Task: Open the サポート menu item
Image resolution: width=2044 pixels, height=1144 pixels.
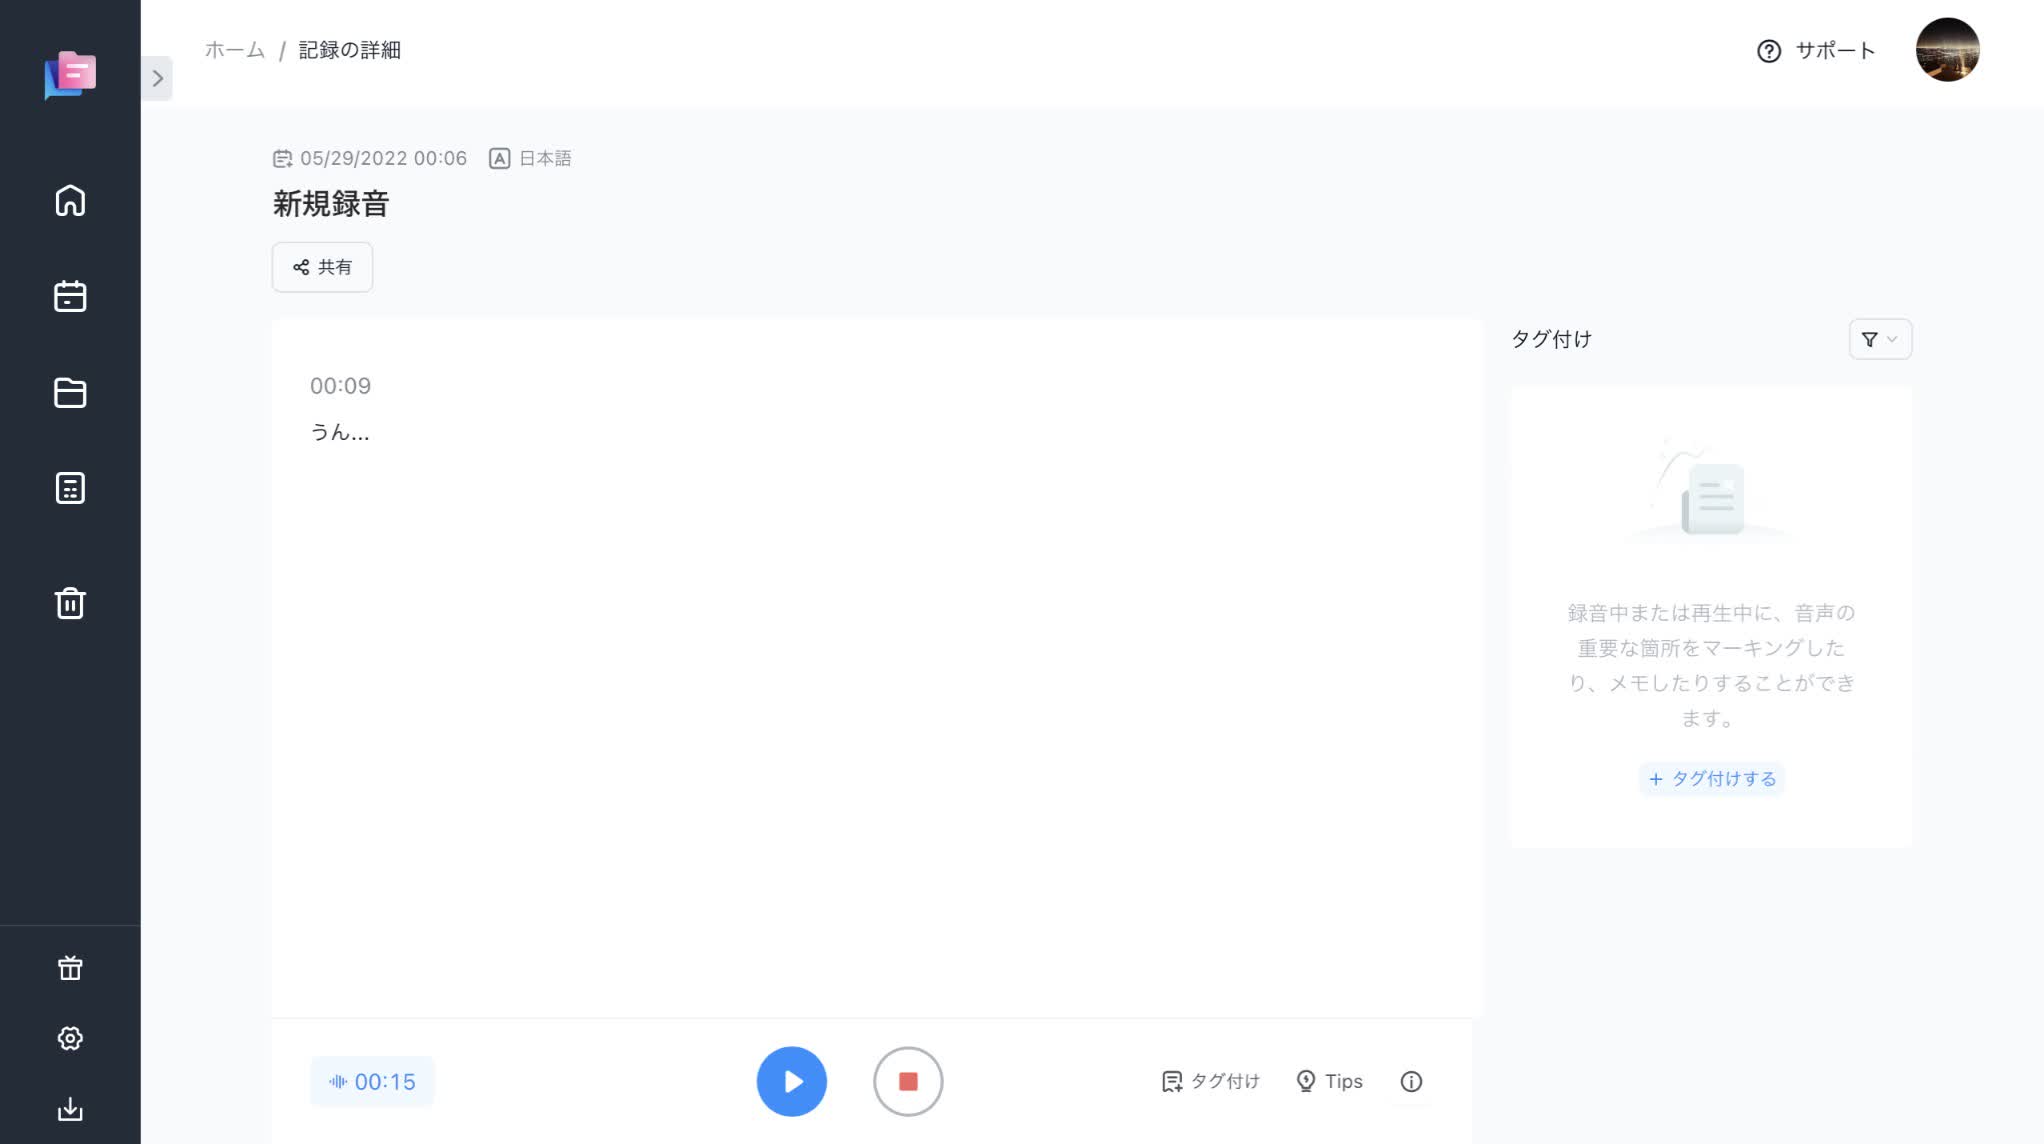Action: (x=1816, y=51)
